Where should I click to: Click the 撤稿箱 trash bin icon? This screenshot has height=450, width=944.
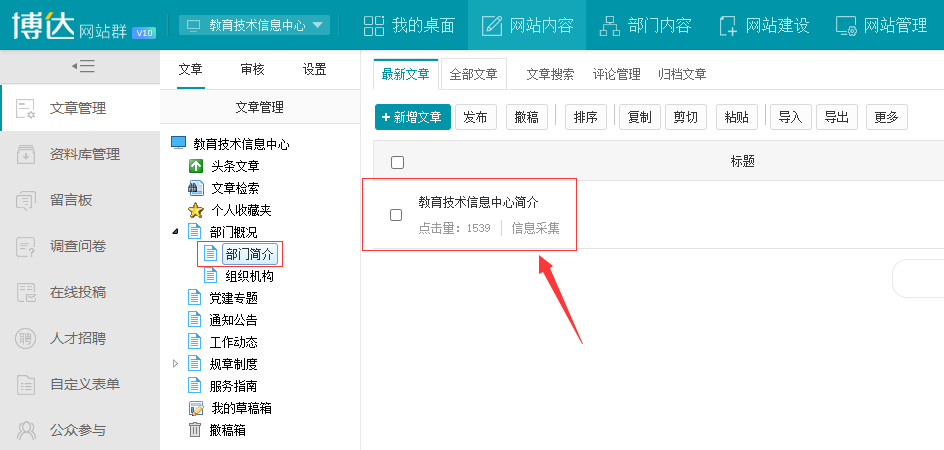(196, 430)
